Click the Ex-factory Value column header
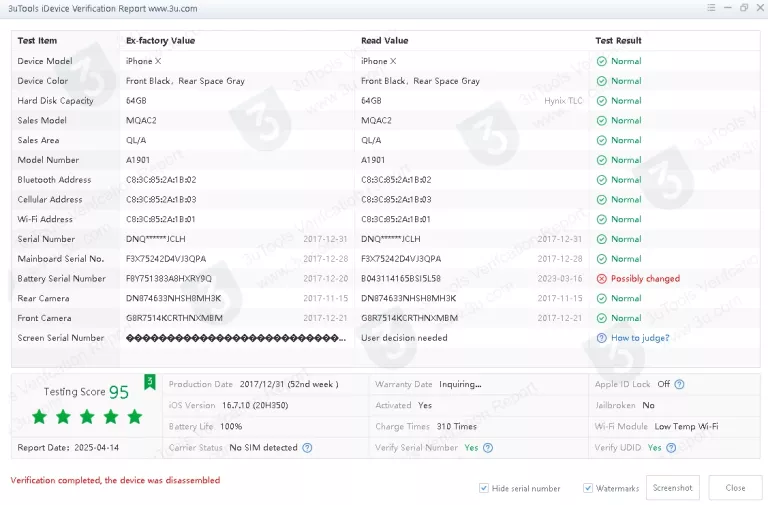The height and width of the screenshot is (505, 768). [x=160, y=41]
